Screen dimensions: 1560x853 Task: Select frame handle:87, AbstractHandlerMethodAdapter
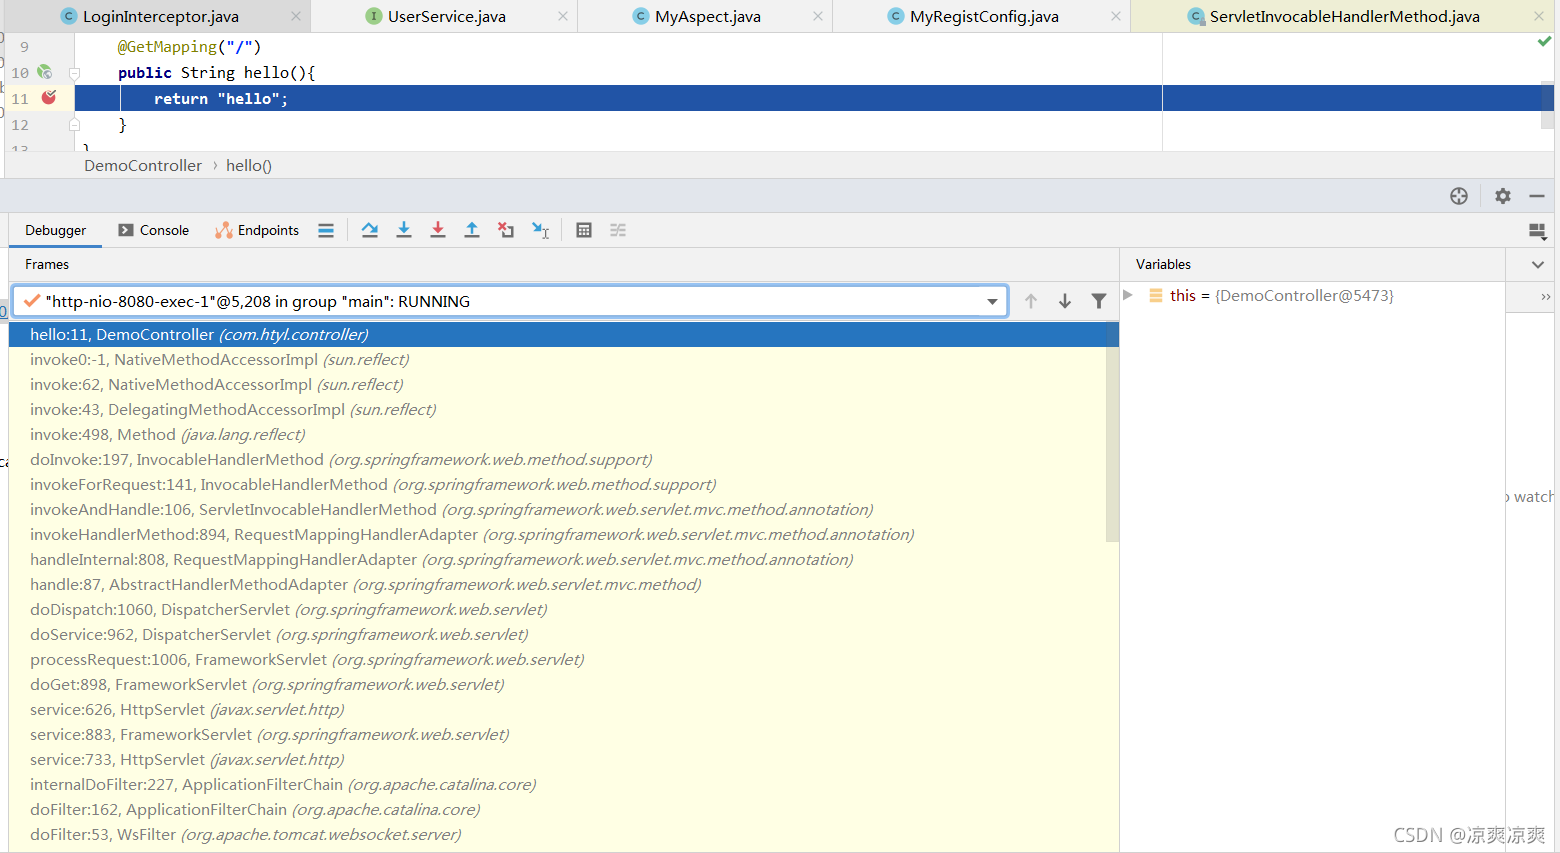[558, 584]
